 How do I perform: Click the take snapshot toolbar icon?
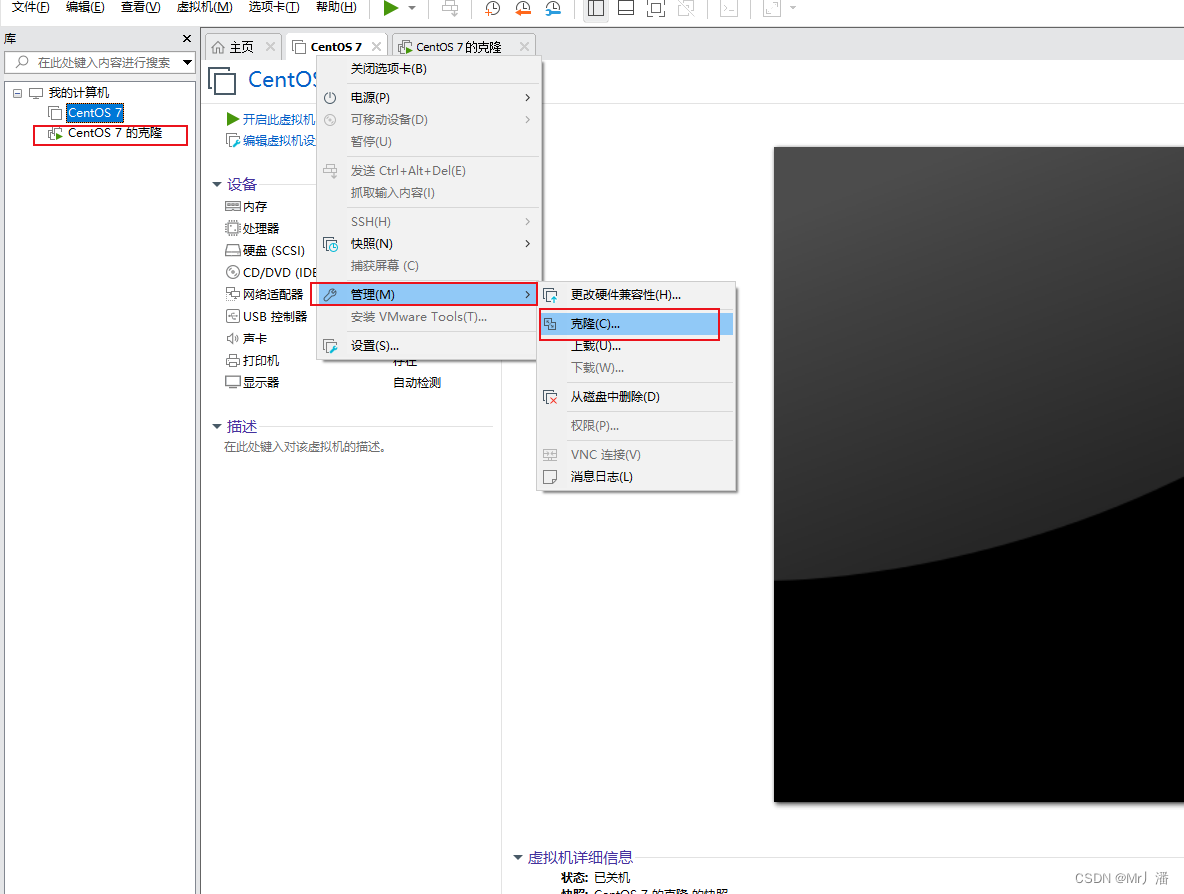(x=492, y=8)
